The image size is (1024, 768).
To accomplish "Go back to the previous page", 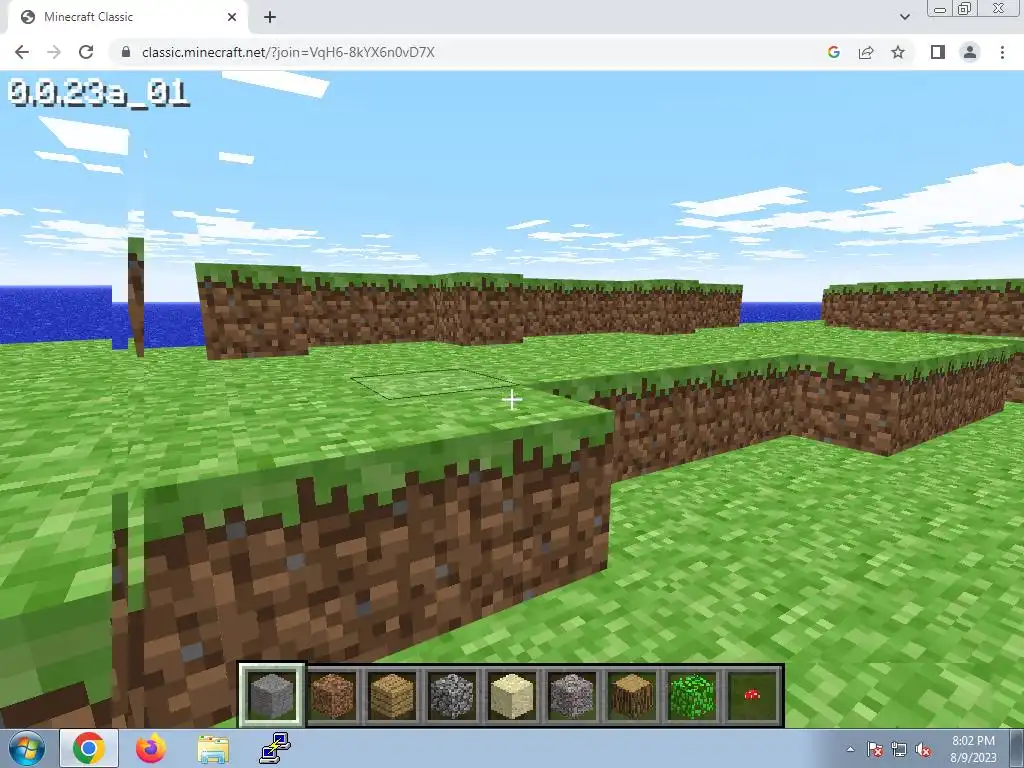I will [22, 52].
